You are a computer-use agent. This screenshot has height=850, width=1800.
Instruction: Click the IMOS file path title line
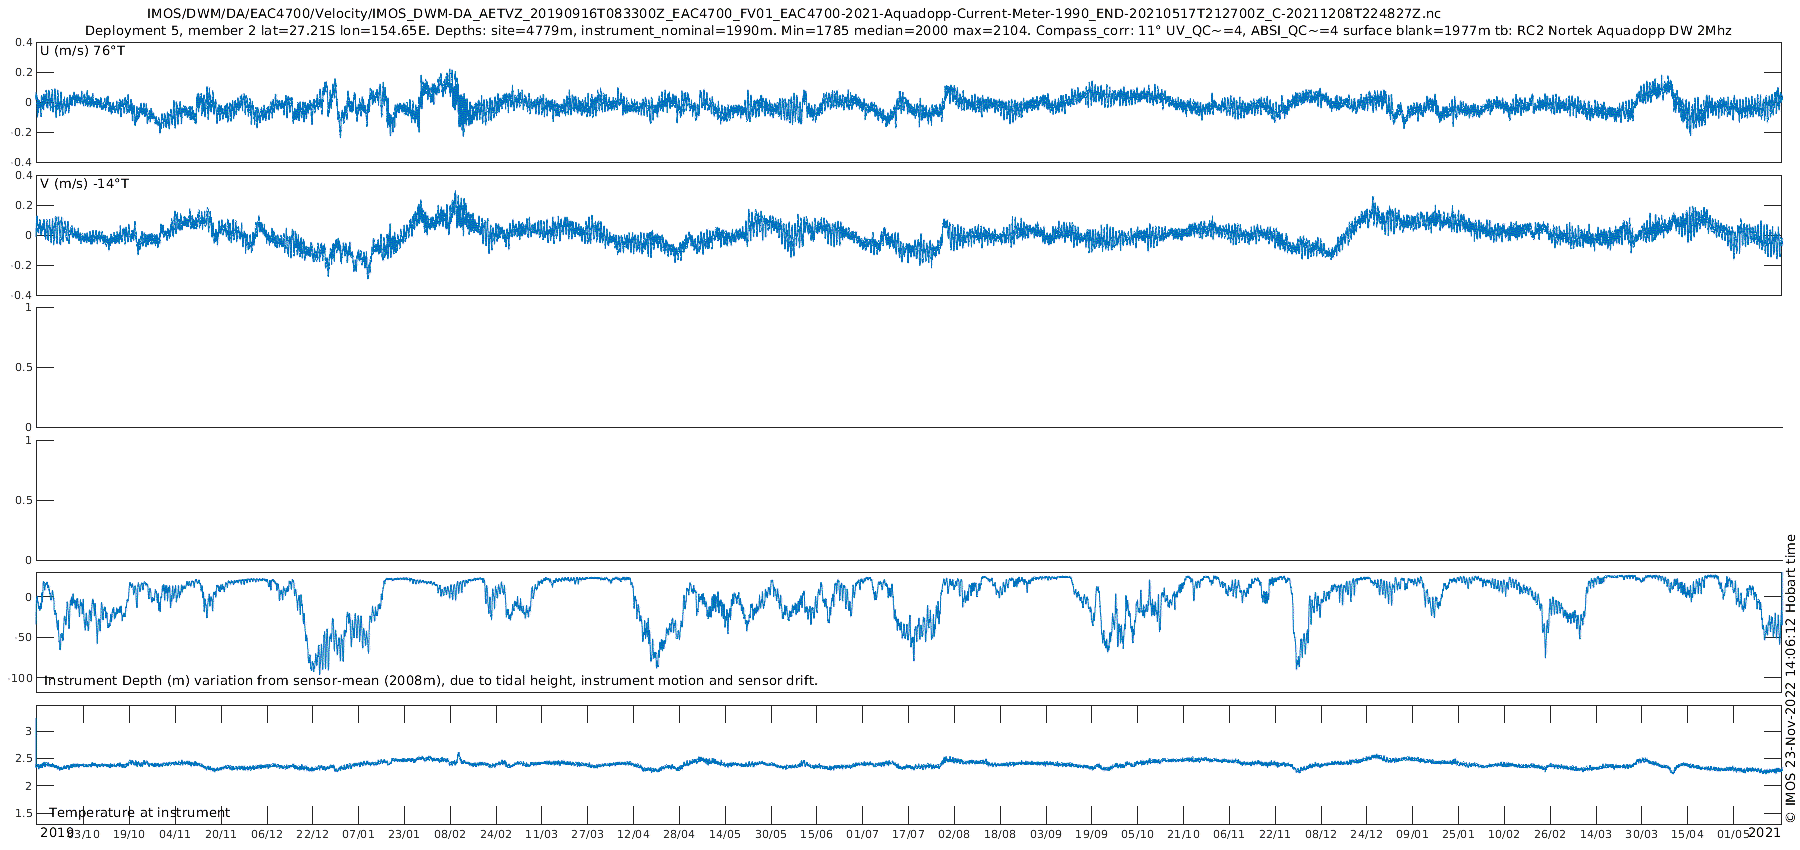794,14
